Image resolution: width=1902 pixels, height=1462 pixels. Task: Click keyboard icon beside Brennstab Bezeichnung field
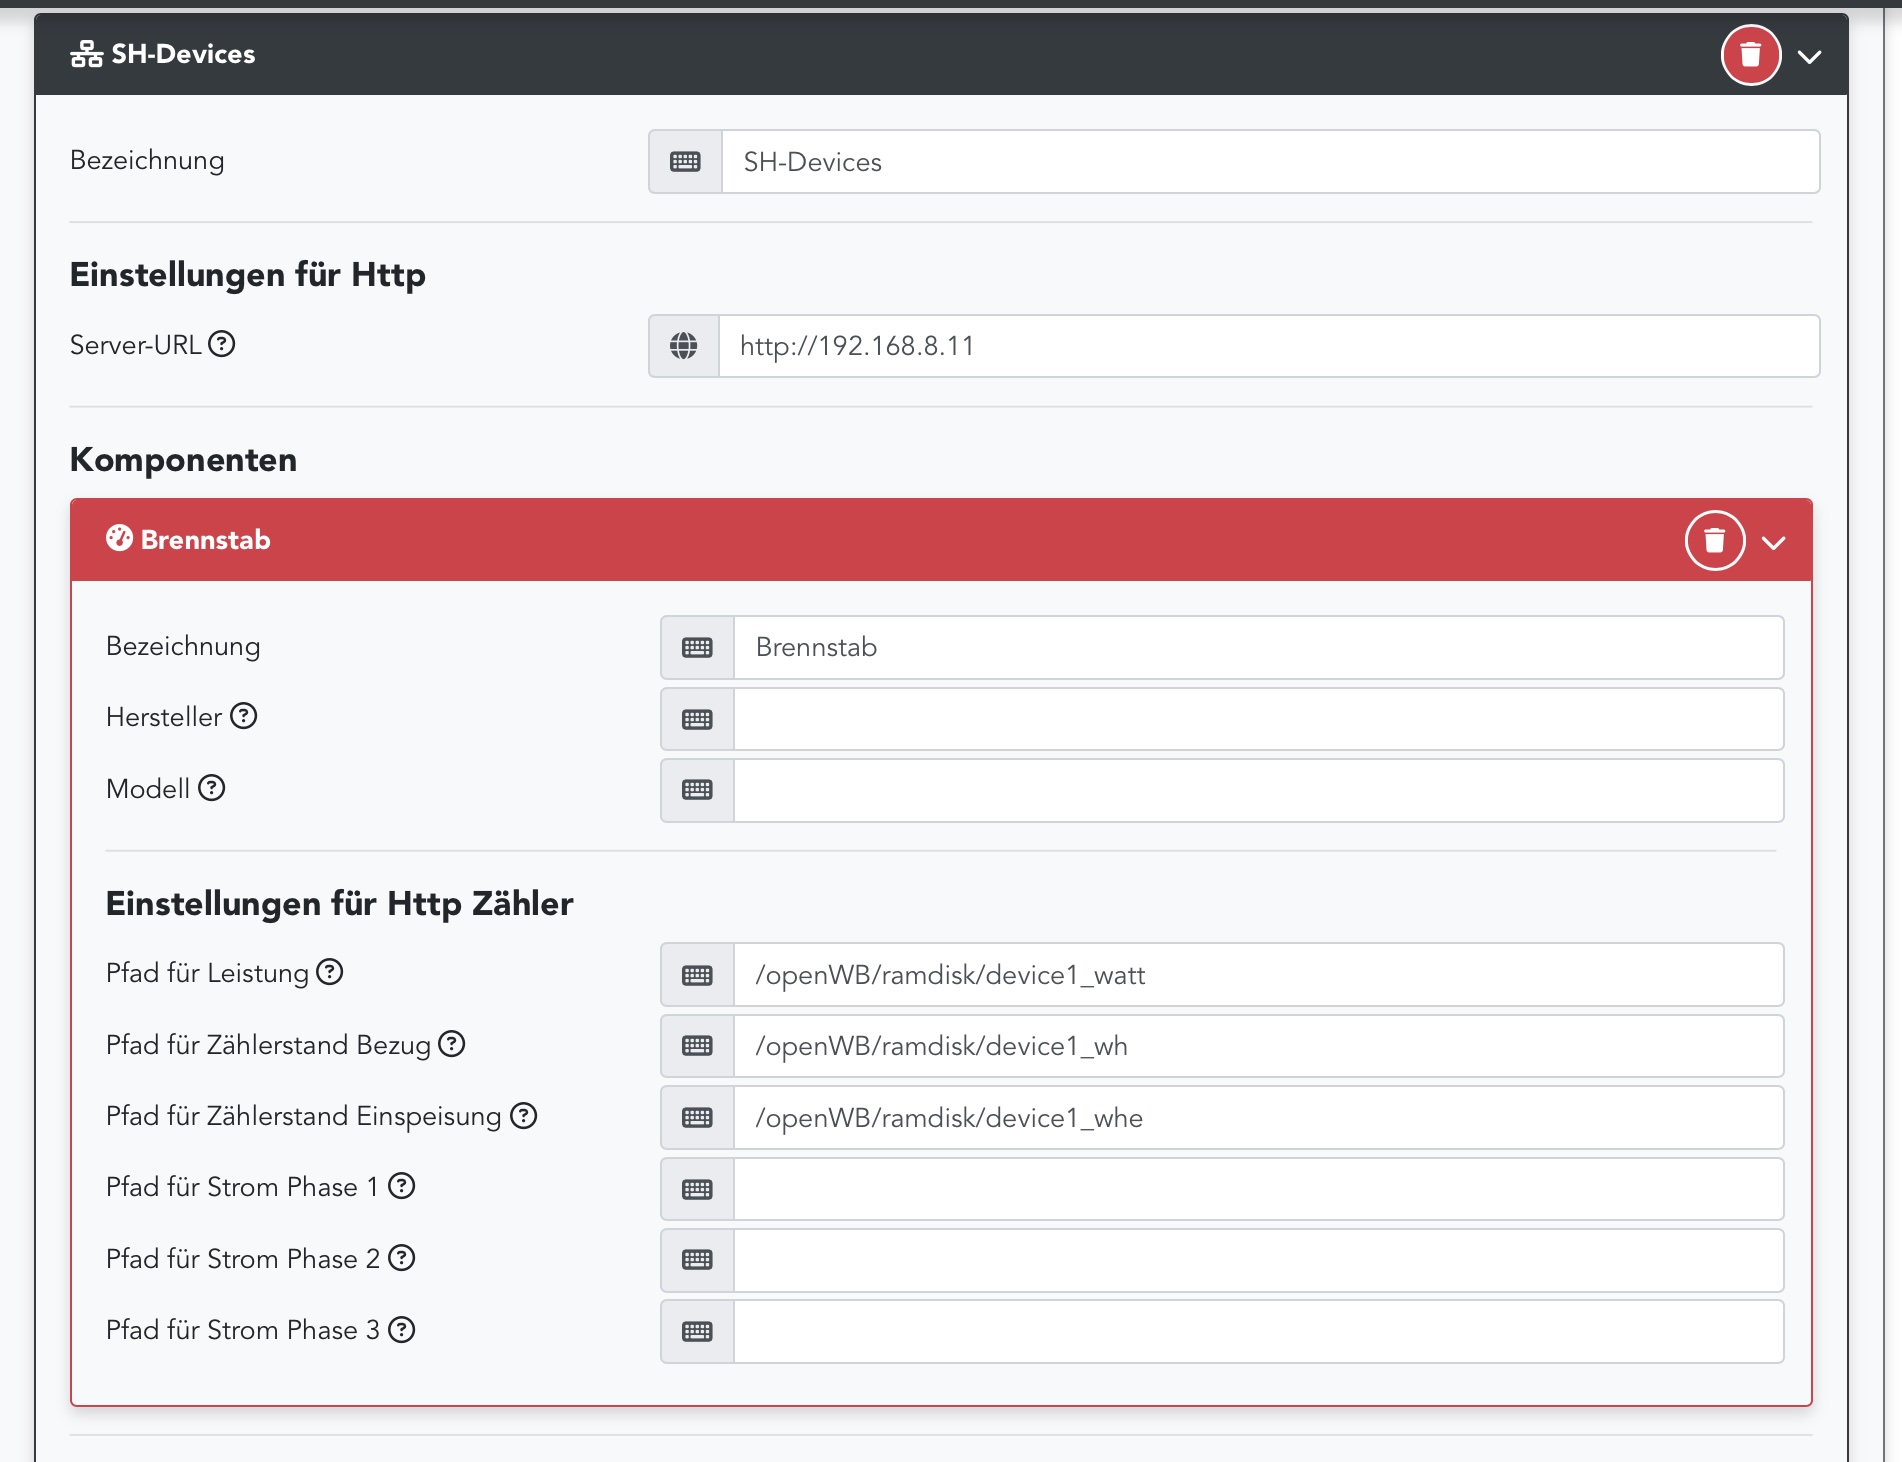(697, 648)
